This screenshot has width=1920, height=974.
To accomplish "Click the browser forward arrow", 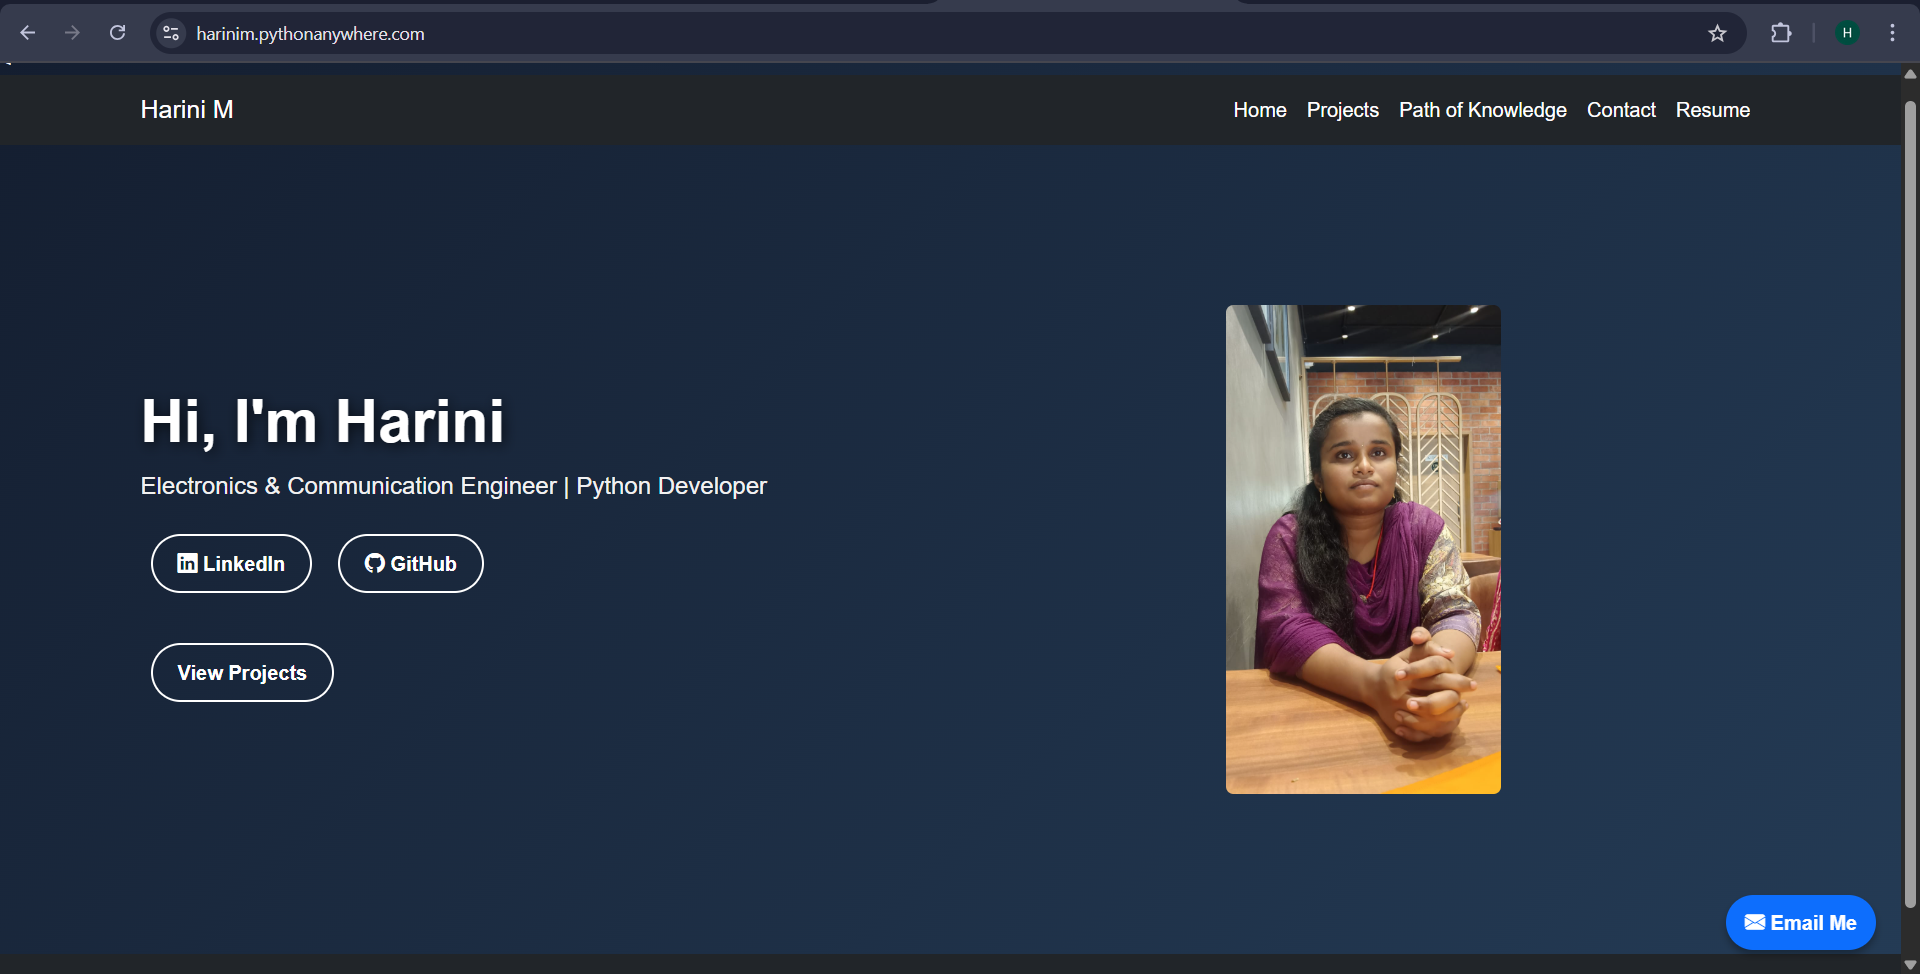I will [x=72, y=33].
